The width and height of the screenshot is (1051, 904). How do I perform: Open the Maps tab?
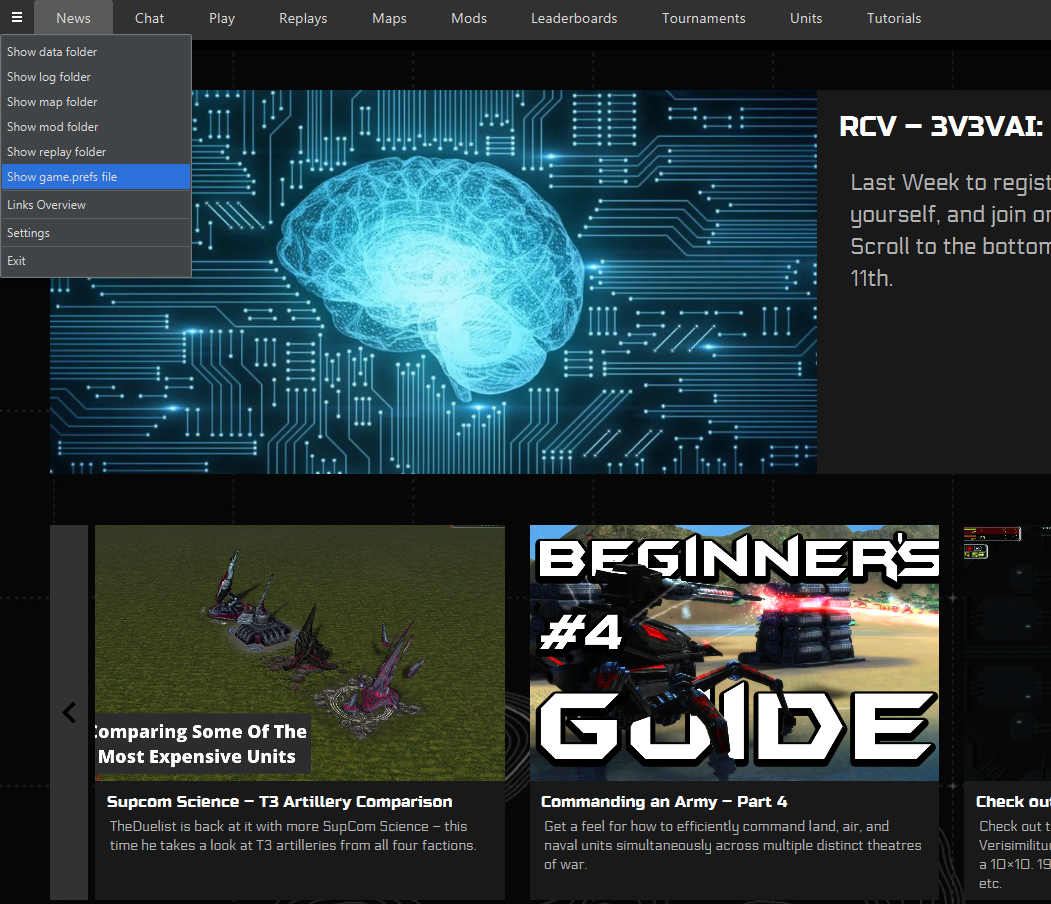click(389, 18)
